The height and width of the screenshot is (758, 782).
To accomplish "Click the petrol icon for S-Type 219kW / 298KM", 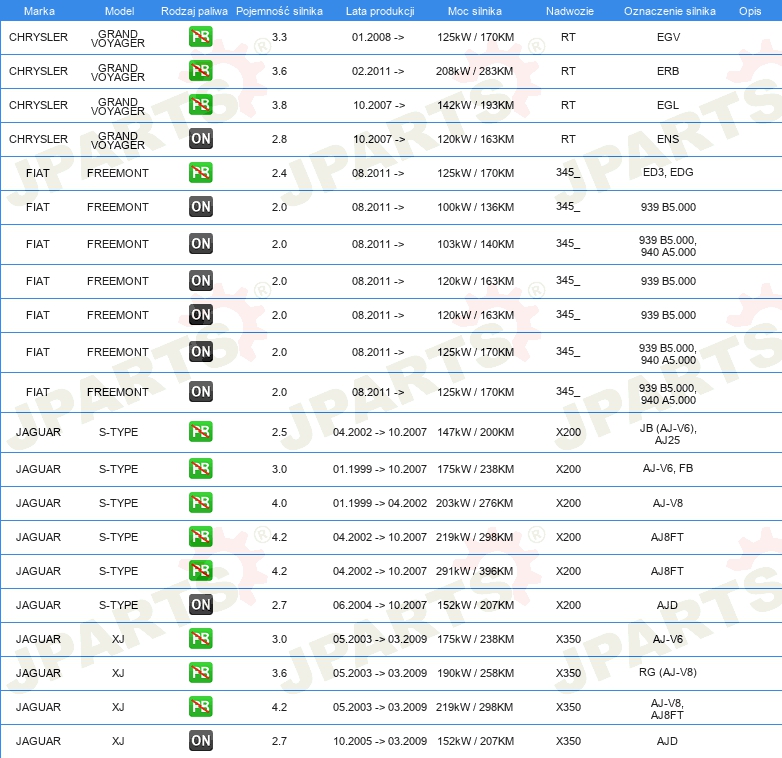I will (200, 537).
